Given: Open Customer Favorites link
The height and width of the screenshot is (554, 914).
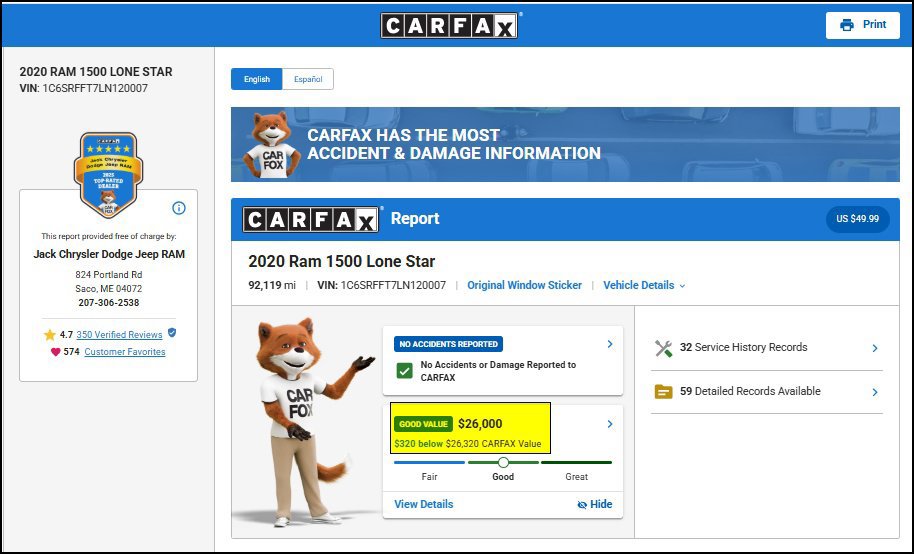Looking at the screenshot, I should (125, 352).
